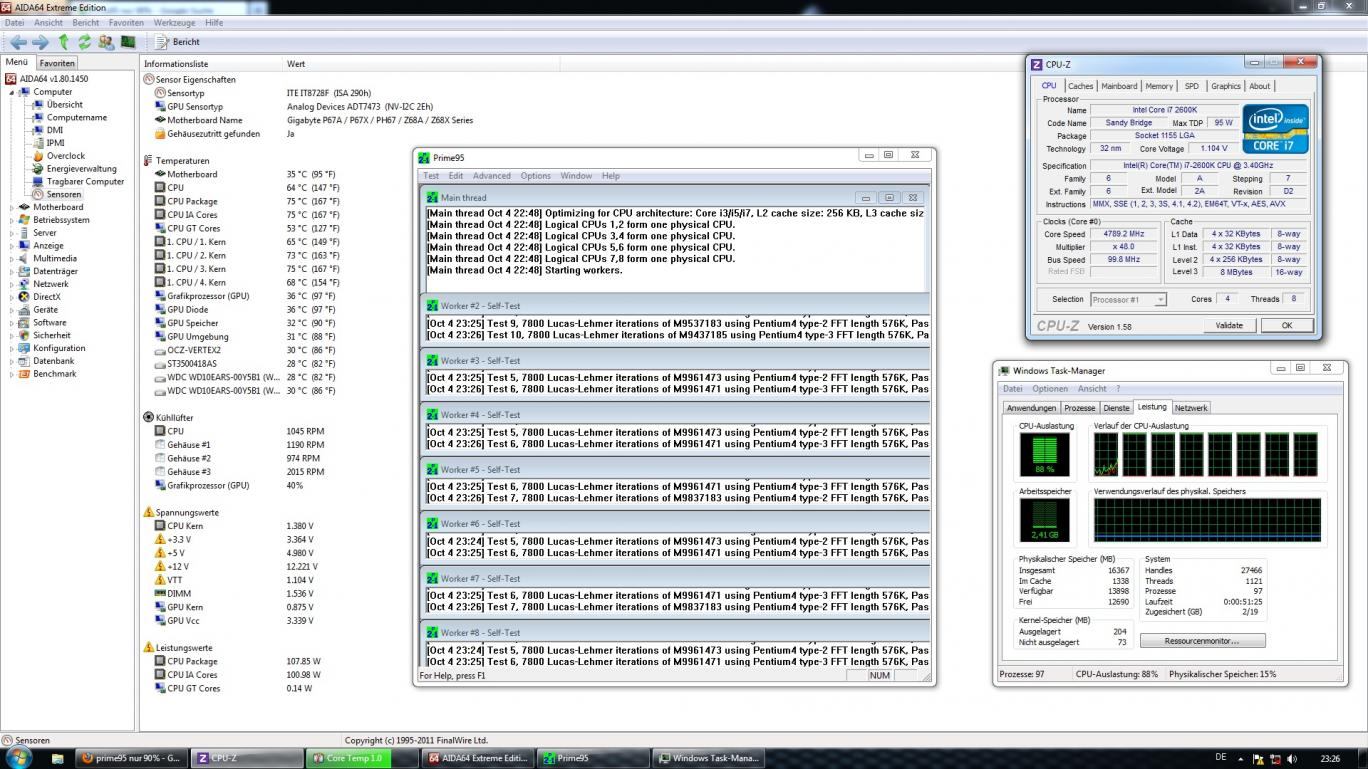1368x769 pixels.
Task: Click Intel Core i7 logo in CPU-Z
Action: coord(1275,128)
